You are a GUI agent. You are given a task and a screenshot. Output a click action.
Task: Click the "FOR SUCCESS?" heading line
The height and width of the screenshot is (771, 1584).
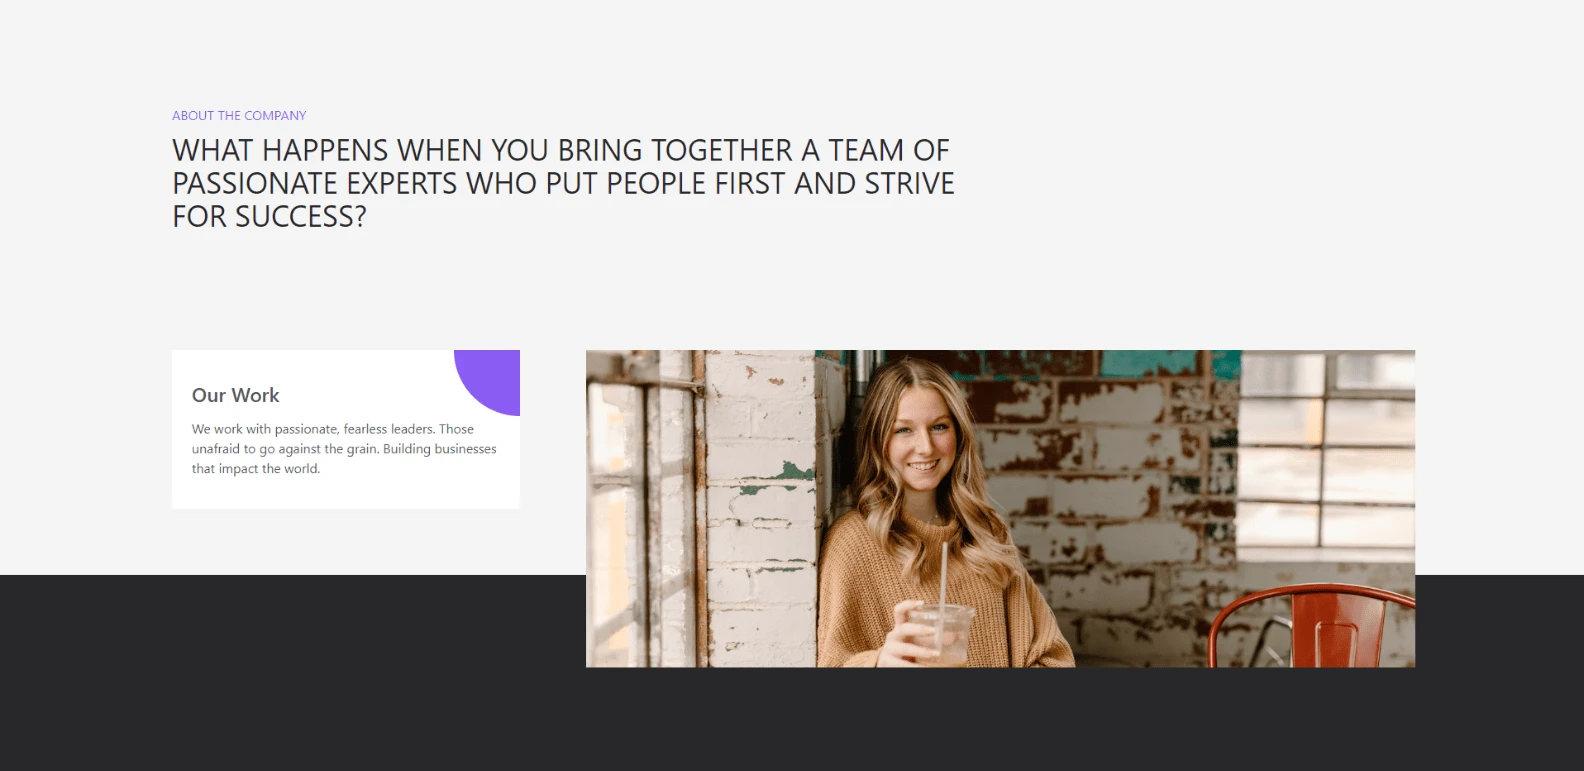tap(269, 216)
